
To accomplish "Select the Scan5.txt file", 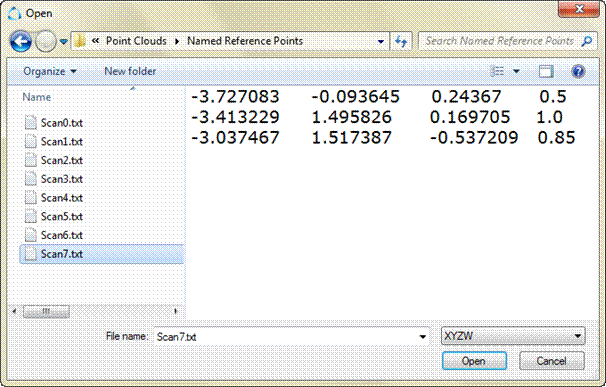I will [62, 217].
